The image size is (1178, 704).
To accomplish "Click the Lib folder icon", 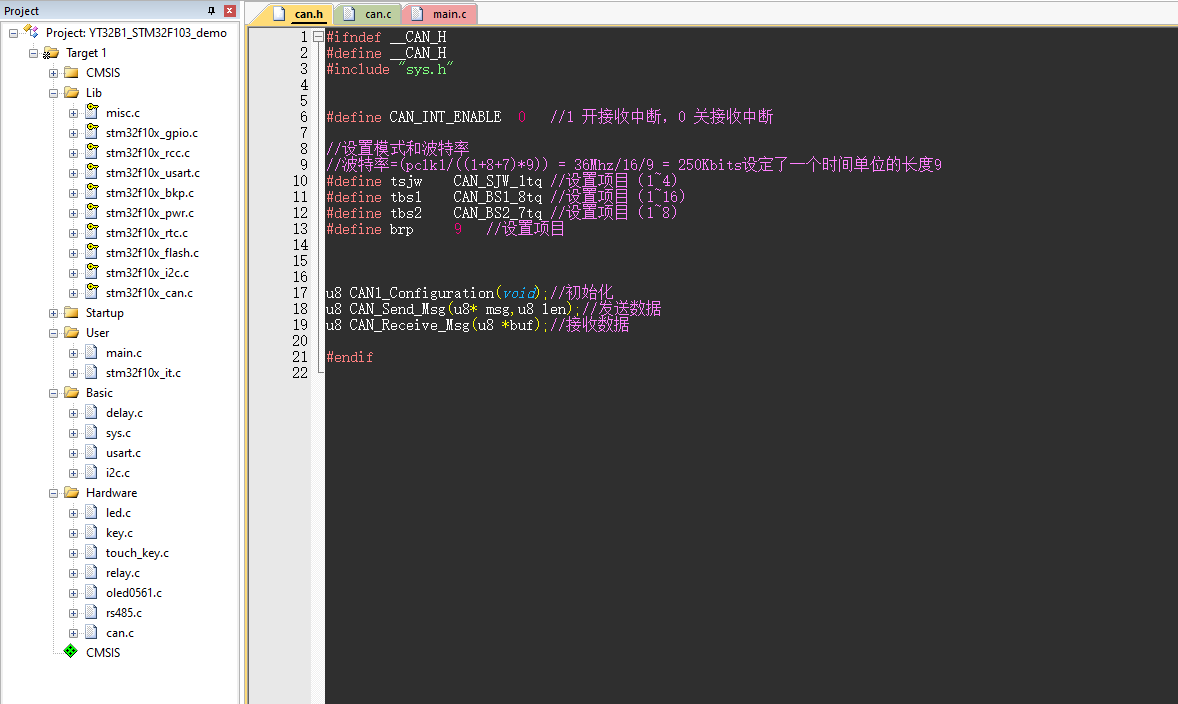I will [71, 92].
